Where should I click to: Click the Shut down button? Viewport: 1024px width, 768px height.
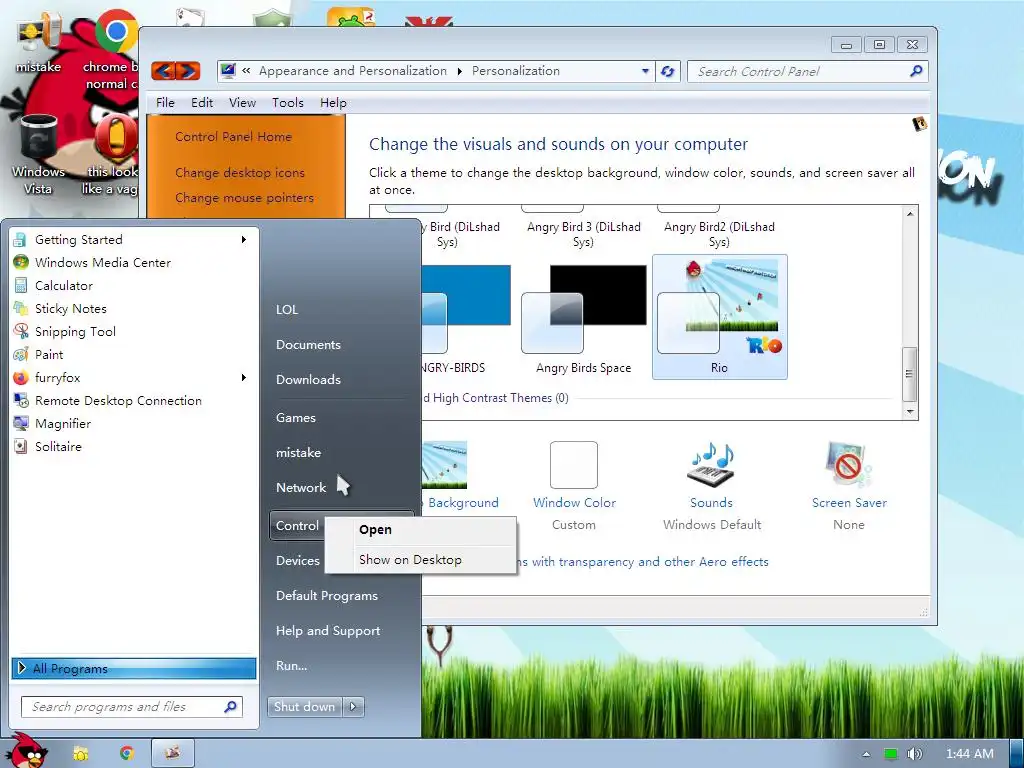pyautogui.click(x=304, y=707)
